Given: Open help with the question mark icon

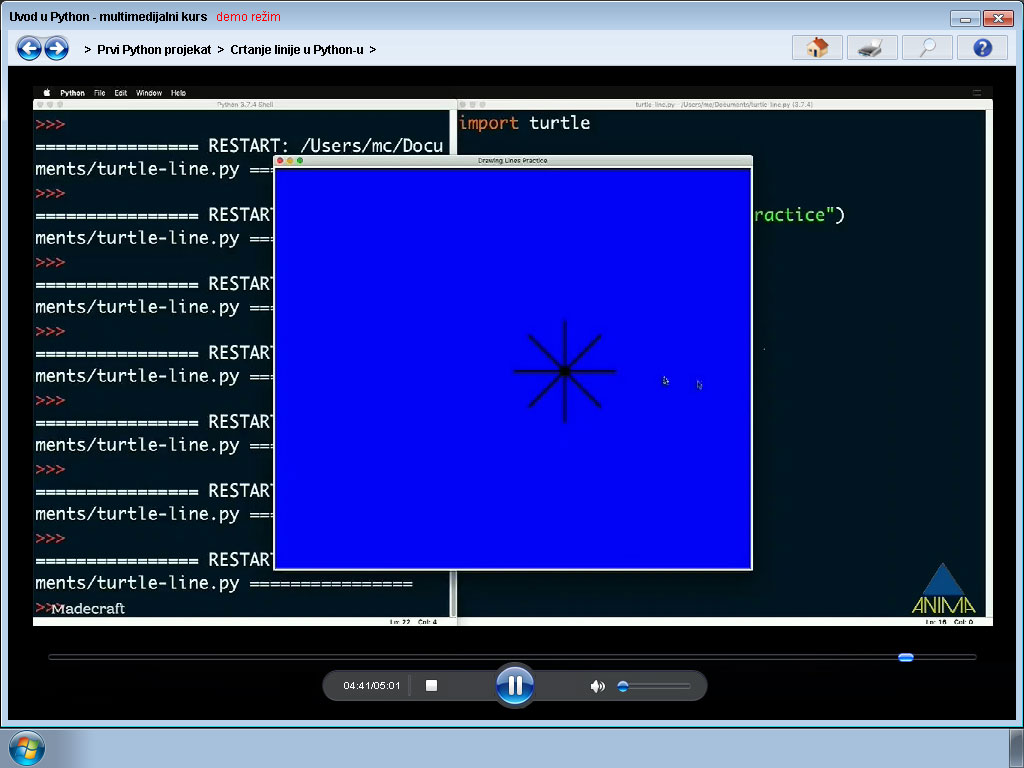Looking at the screenshot, I should [982, 48].
